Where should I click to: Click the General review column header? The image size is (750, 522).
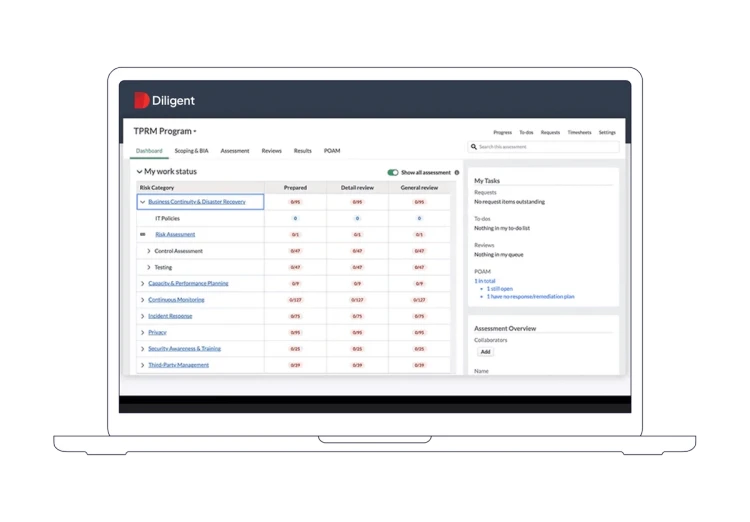[x=419, y=188]
